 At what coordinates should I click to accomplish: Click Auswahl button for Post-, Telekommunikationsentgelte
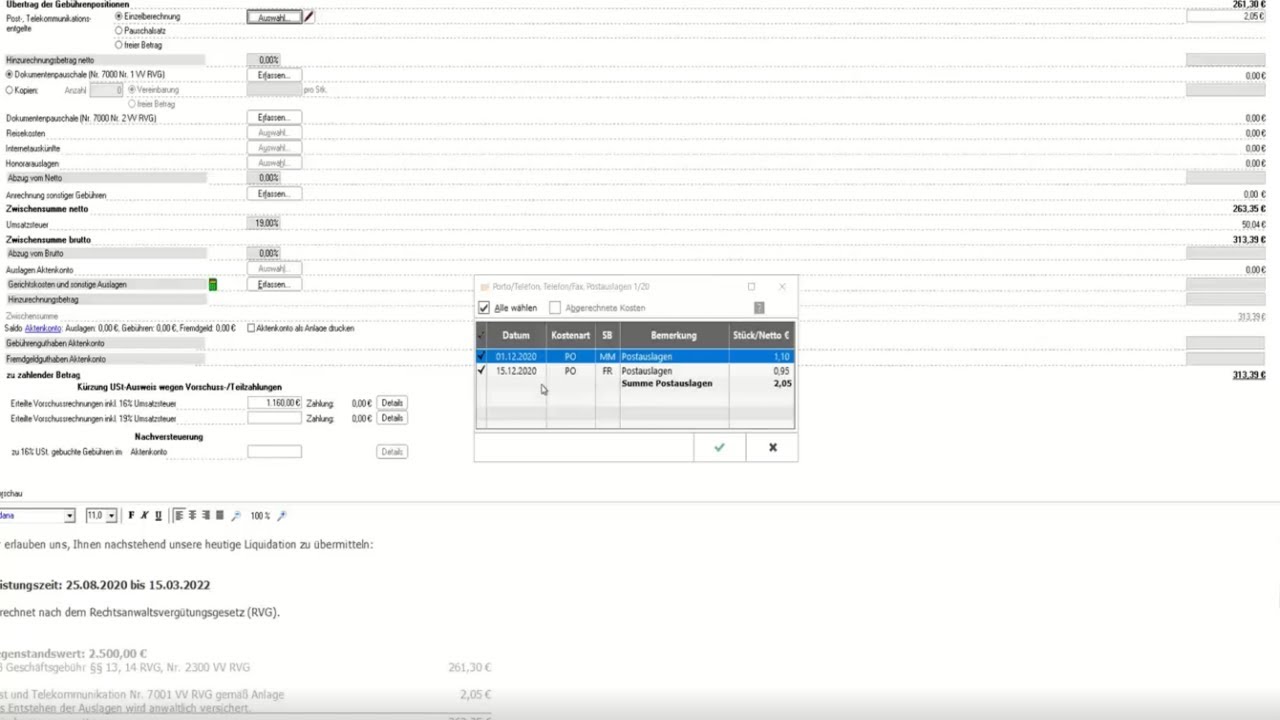point(274,17)
